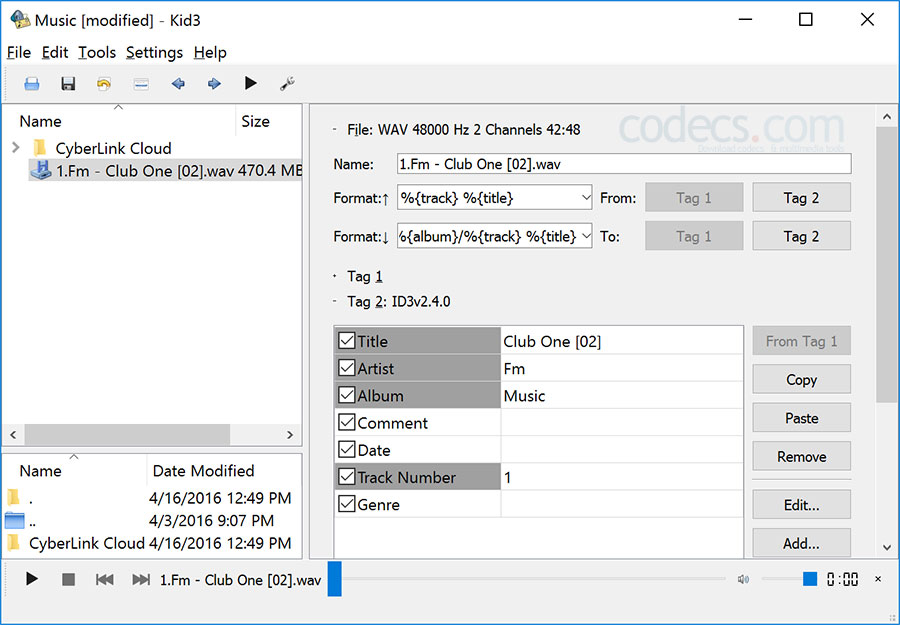
Task: Go to previous file with left arrow icon
Action: pos(178,84)
